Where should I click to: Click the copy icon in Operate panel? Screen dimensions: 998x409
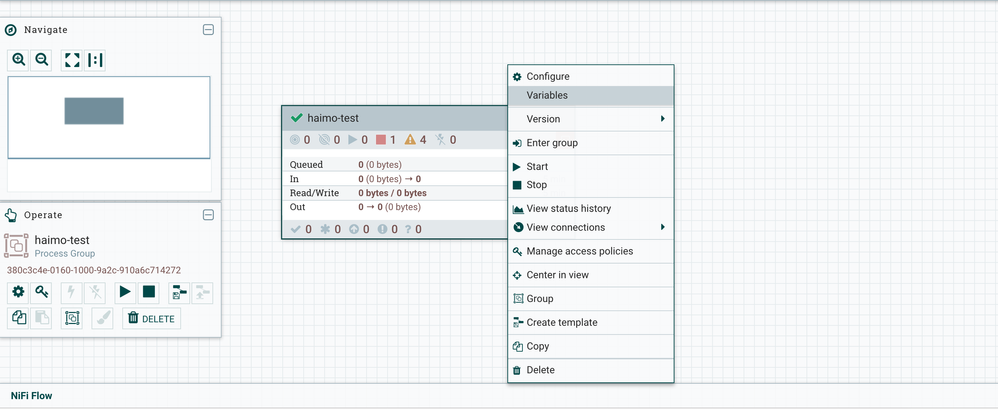coord(18,318)
